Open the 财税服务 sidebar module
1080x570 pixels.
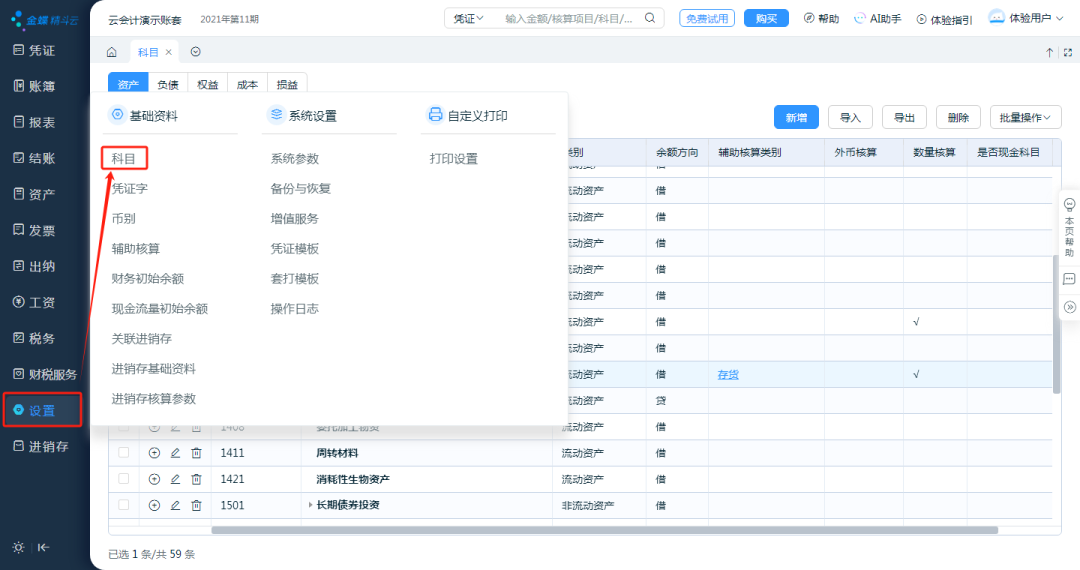(45, 374)
